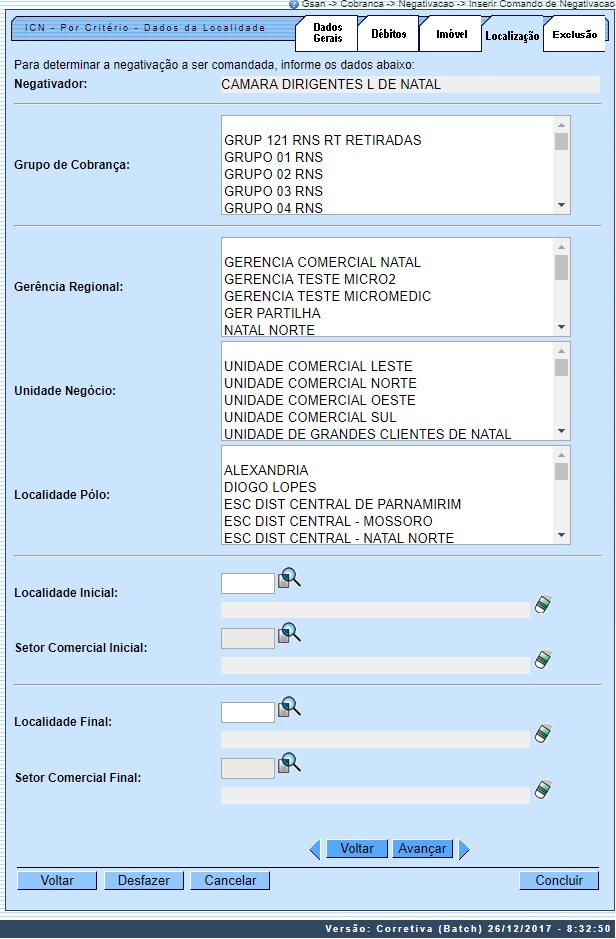Click eraser icon for Localidade Final

tap(543, 734)
